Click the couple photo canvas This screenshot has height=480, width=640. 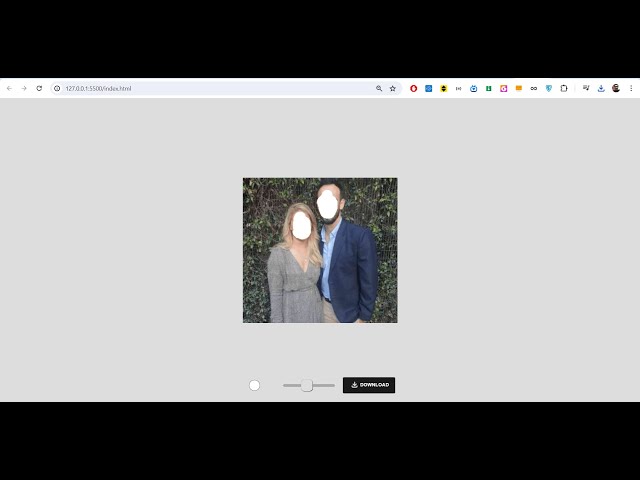point(320,250)
